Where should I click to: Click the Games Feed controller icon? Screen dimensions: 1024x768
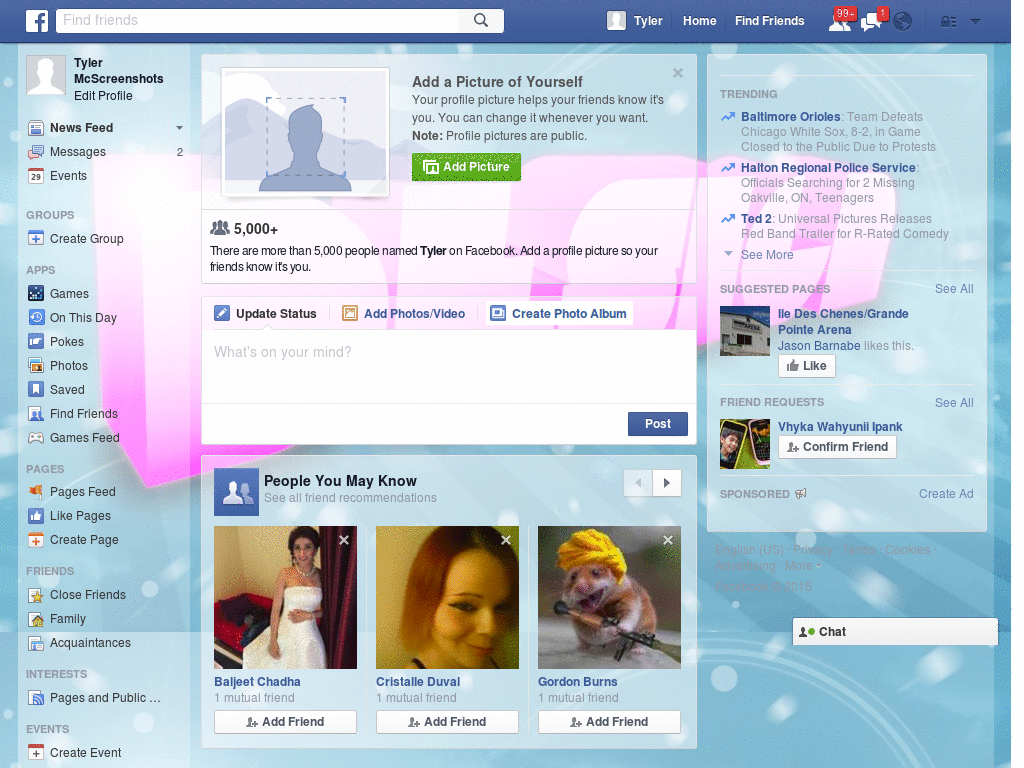36,438
